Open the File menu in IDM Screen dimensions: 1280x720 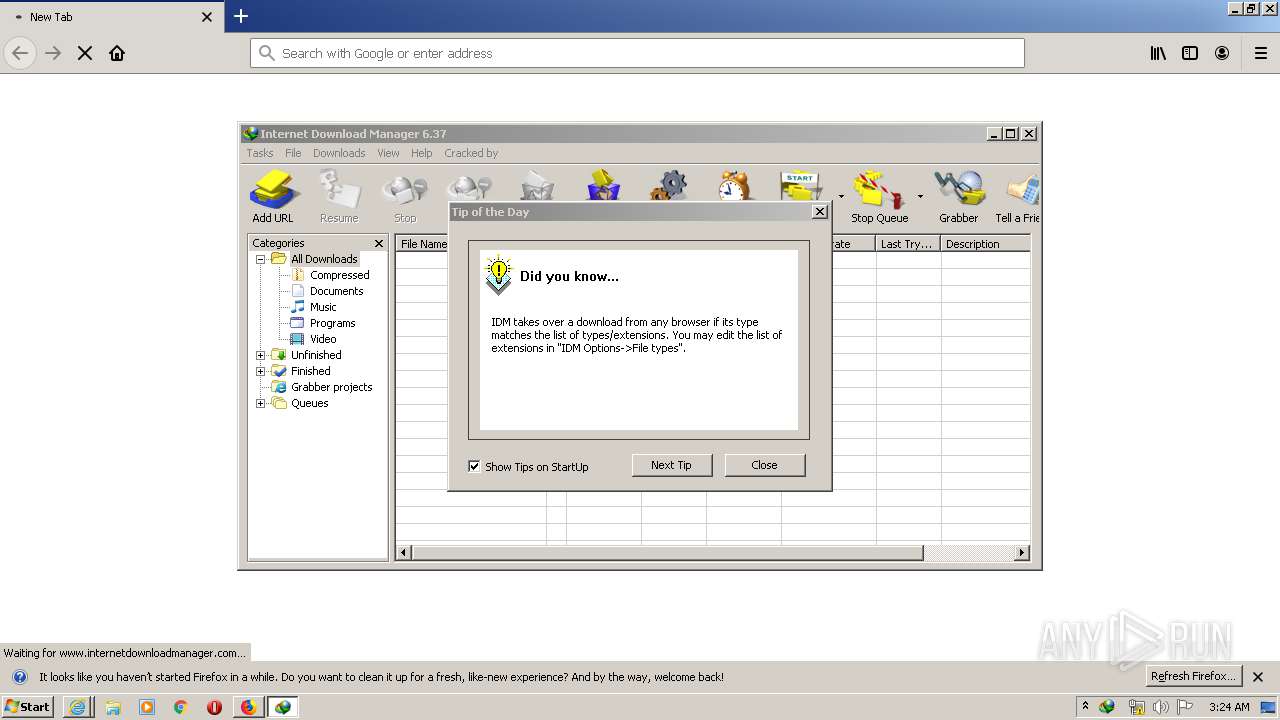pos(293,153)
